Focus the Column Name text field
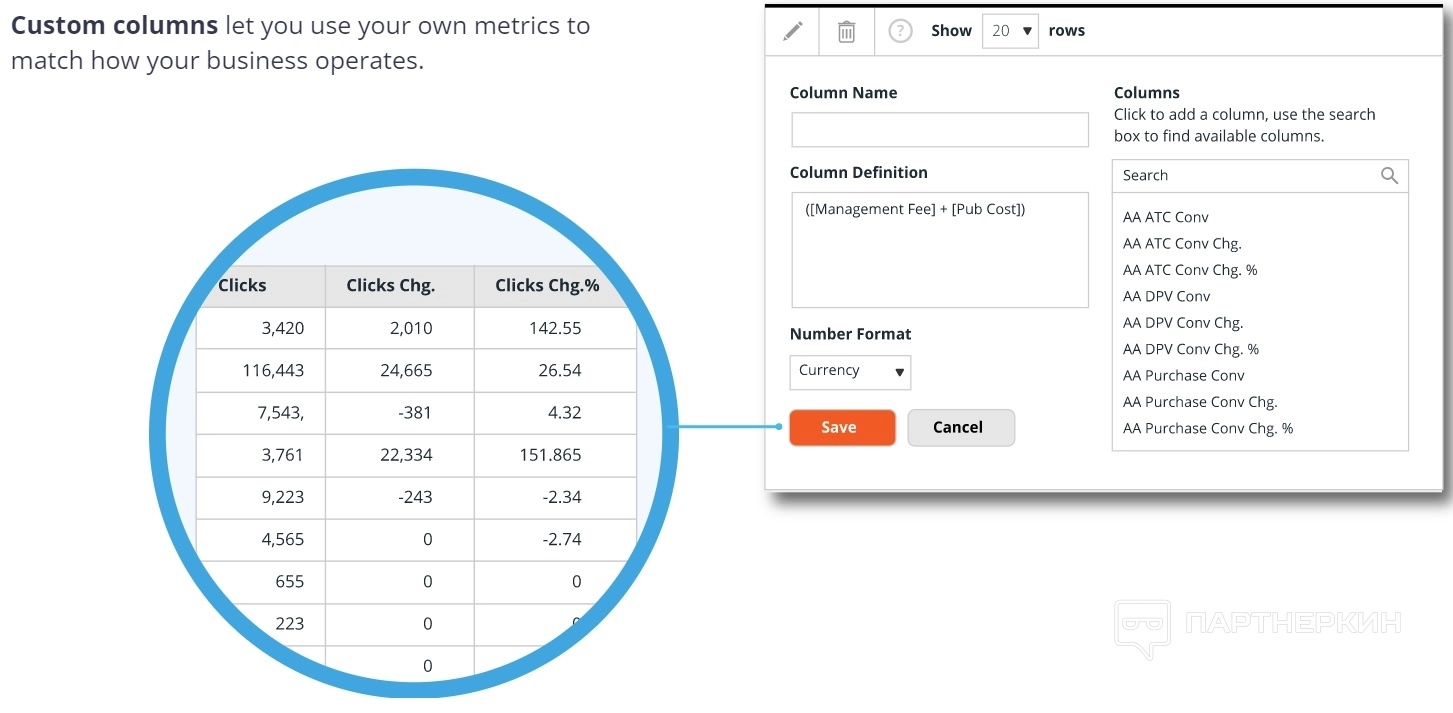 [939, 130]
